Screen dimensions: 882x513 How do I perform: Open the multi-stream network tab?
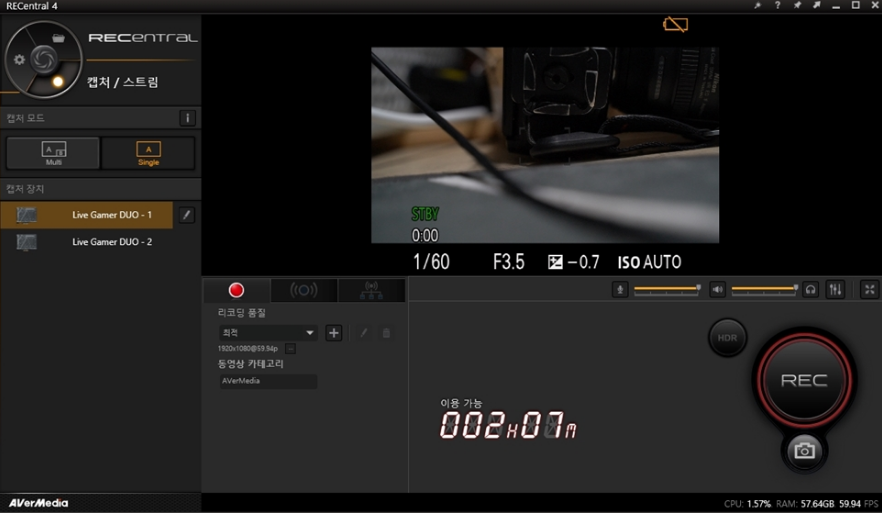click(x=371, y=290)
